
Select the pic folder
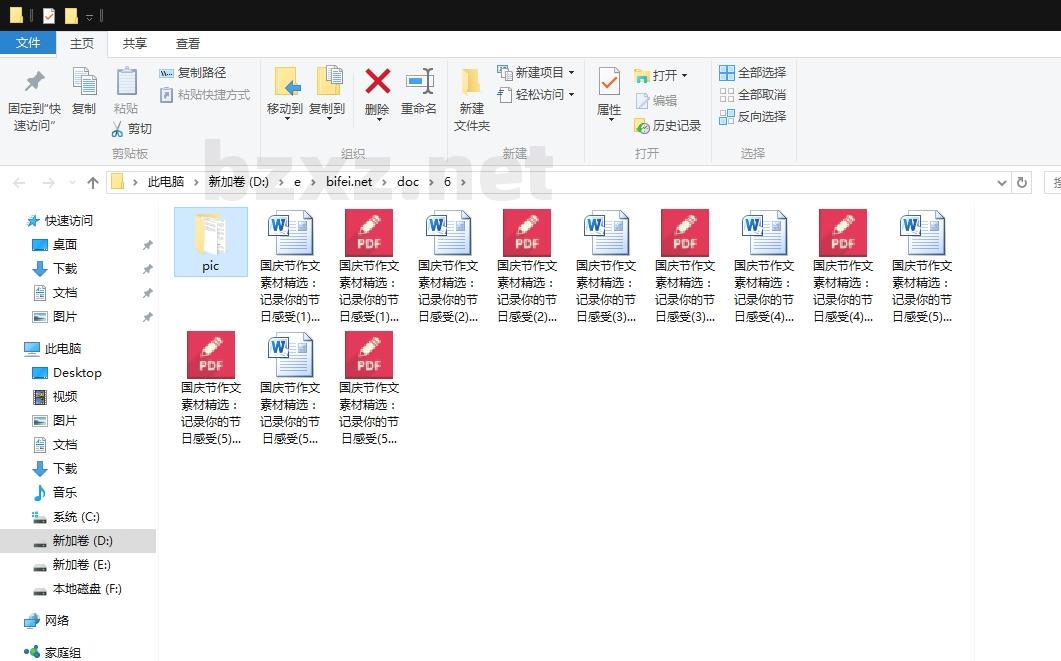[210, 241]
